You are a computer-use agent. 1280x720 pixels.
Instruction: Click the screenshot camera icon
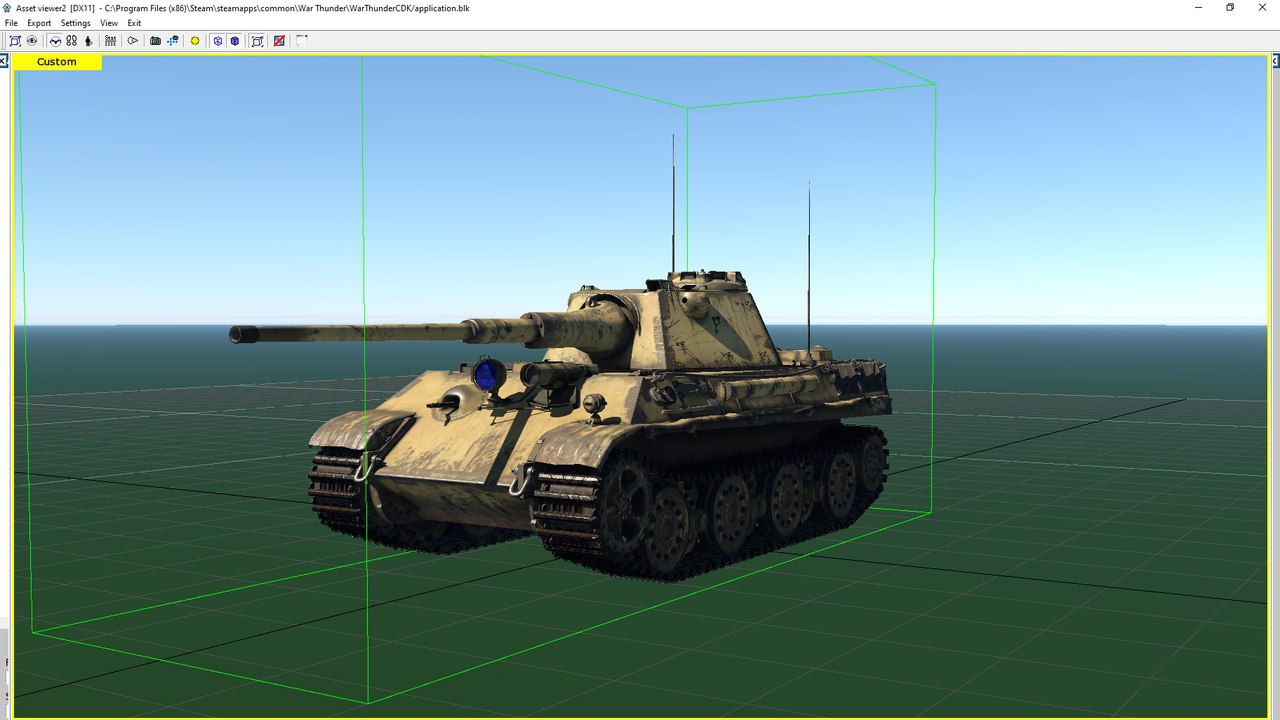[x=155, y=41]
